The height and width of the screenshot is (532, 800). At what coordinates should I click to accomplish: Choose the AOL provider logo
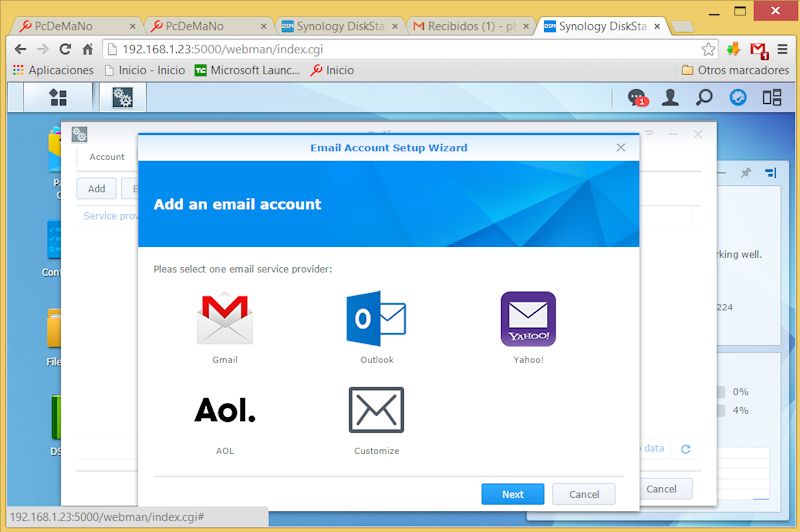(225, 410)
